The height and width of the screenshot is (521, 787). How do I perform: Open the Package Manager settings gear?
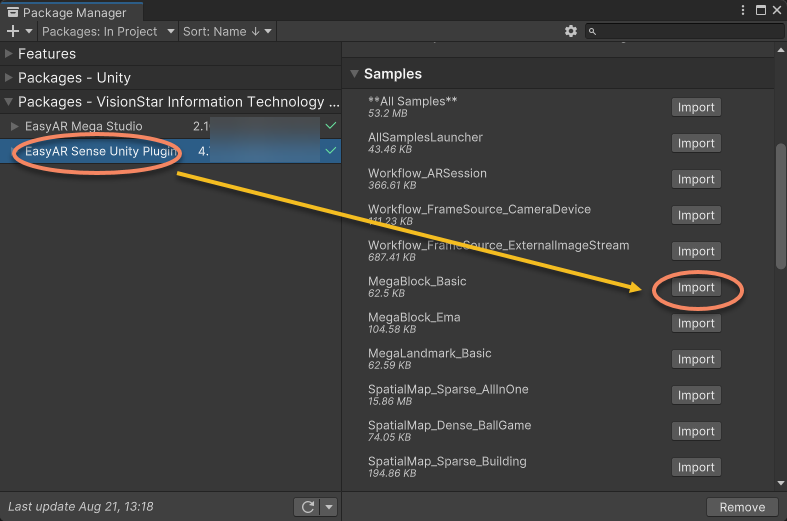(571, 31)
